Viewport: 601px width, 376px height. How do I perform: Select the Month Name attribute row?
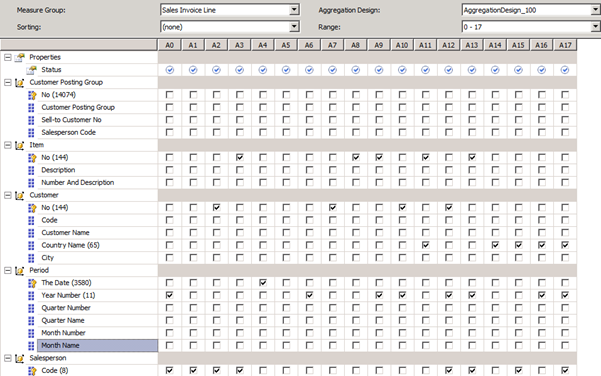(x=97, y=346)
